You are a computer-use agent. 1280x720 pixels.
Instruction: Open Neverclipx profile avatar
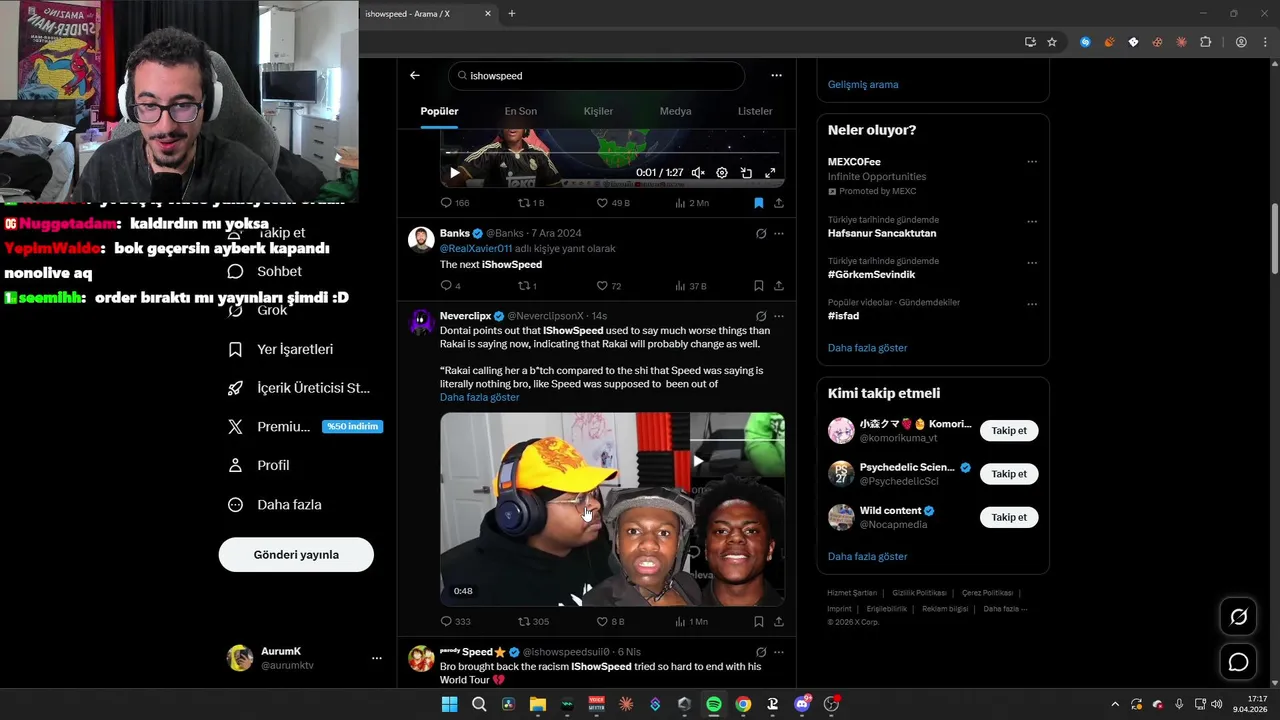(x=422, y=322)
